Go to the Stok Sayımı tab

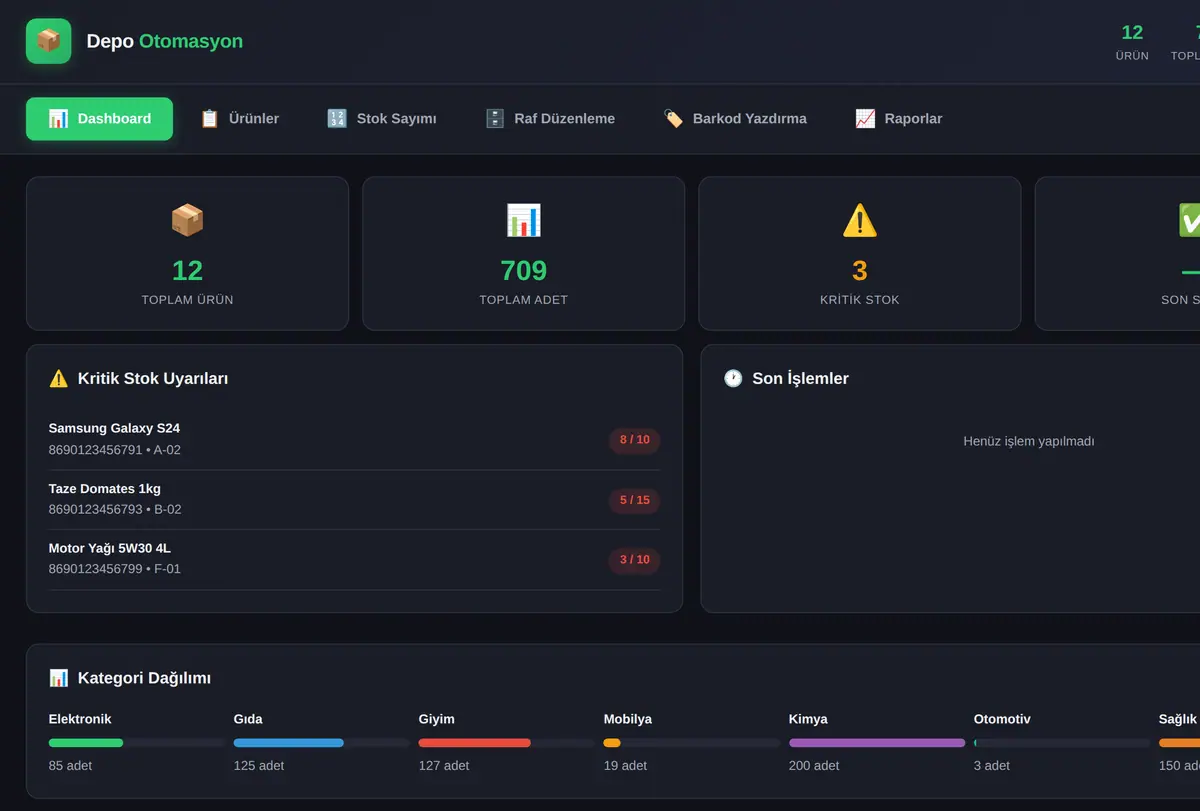tap(381, 119)
